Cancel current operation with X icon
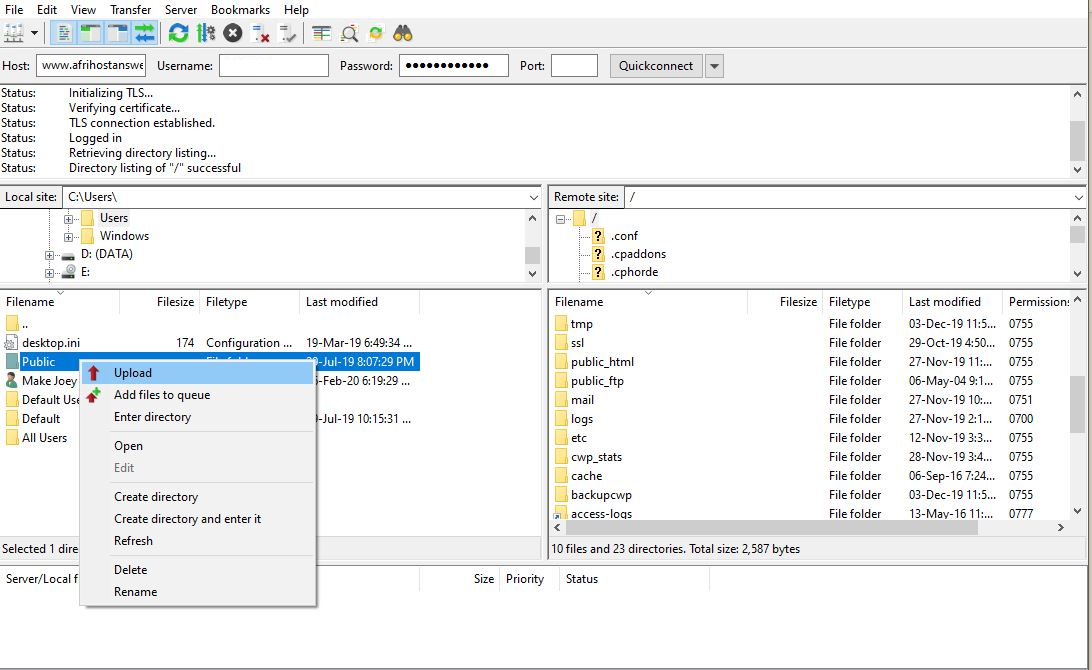Image resolution: width=1092 pixels, height=670 pixels. pyautogui.click(x=233, y=33)
